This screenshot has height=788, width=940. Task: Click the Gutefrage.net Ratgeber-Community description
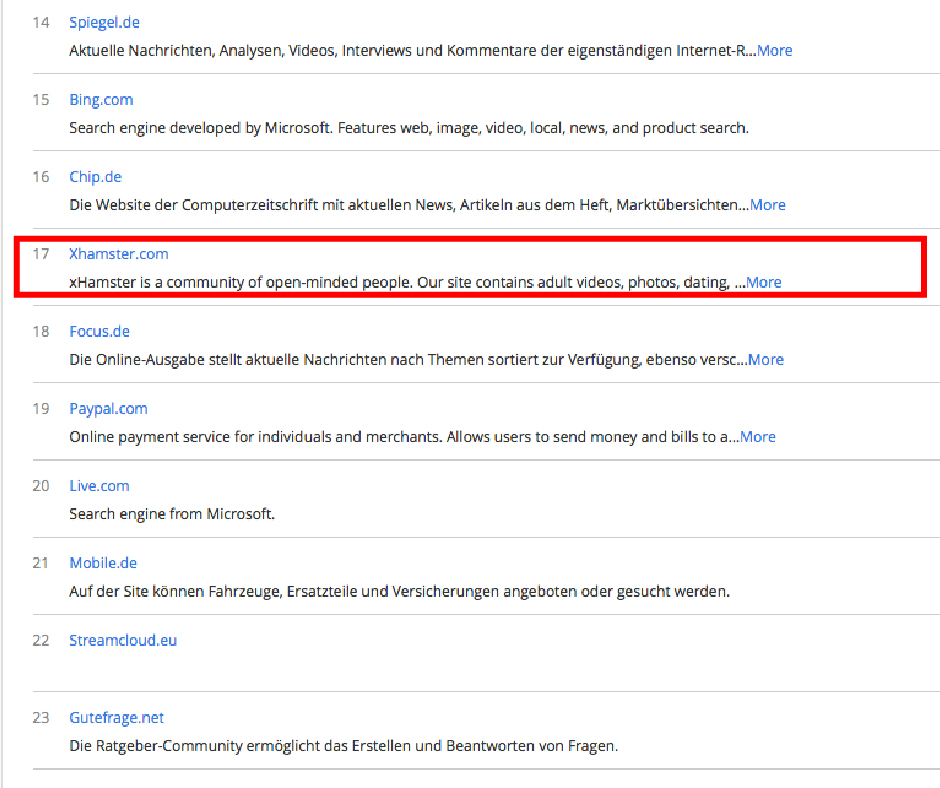click(x=344, y=747)
